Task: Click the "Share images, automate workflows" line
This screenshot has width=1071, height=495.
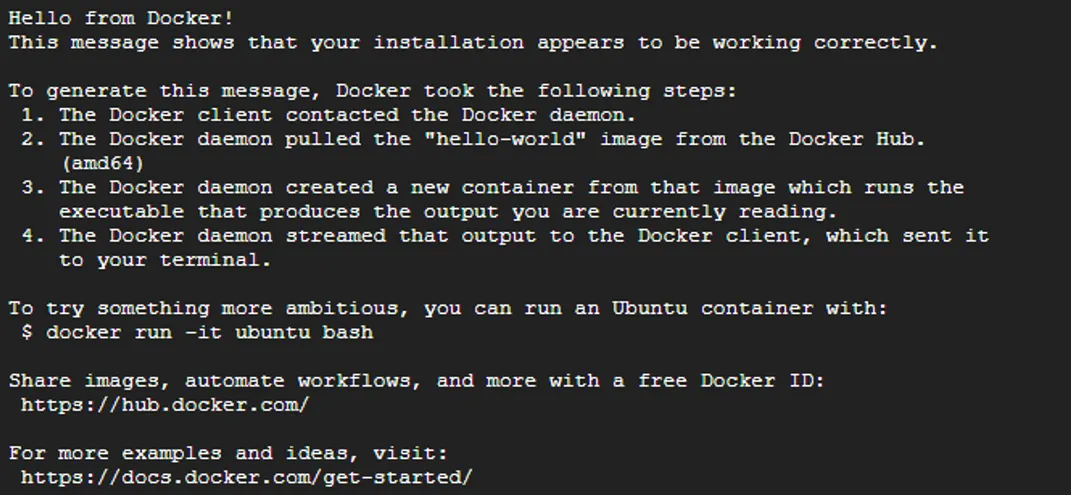Action: [x=416, y=381]
